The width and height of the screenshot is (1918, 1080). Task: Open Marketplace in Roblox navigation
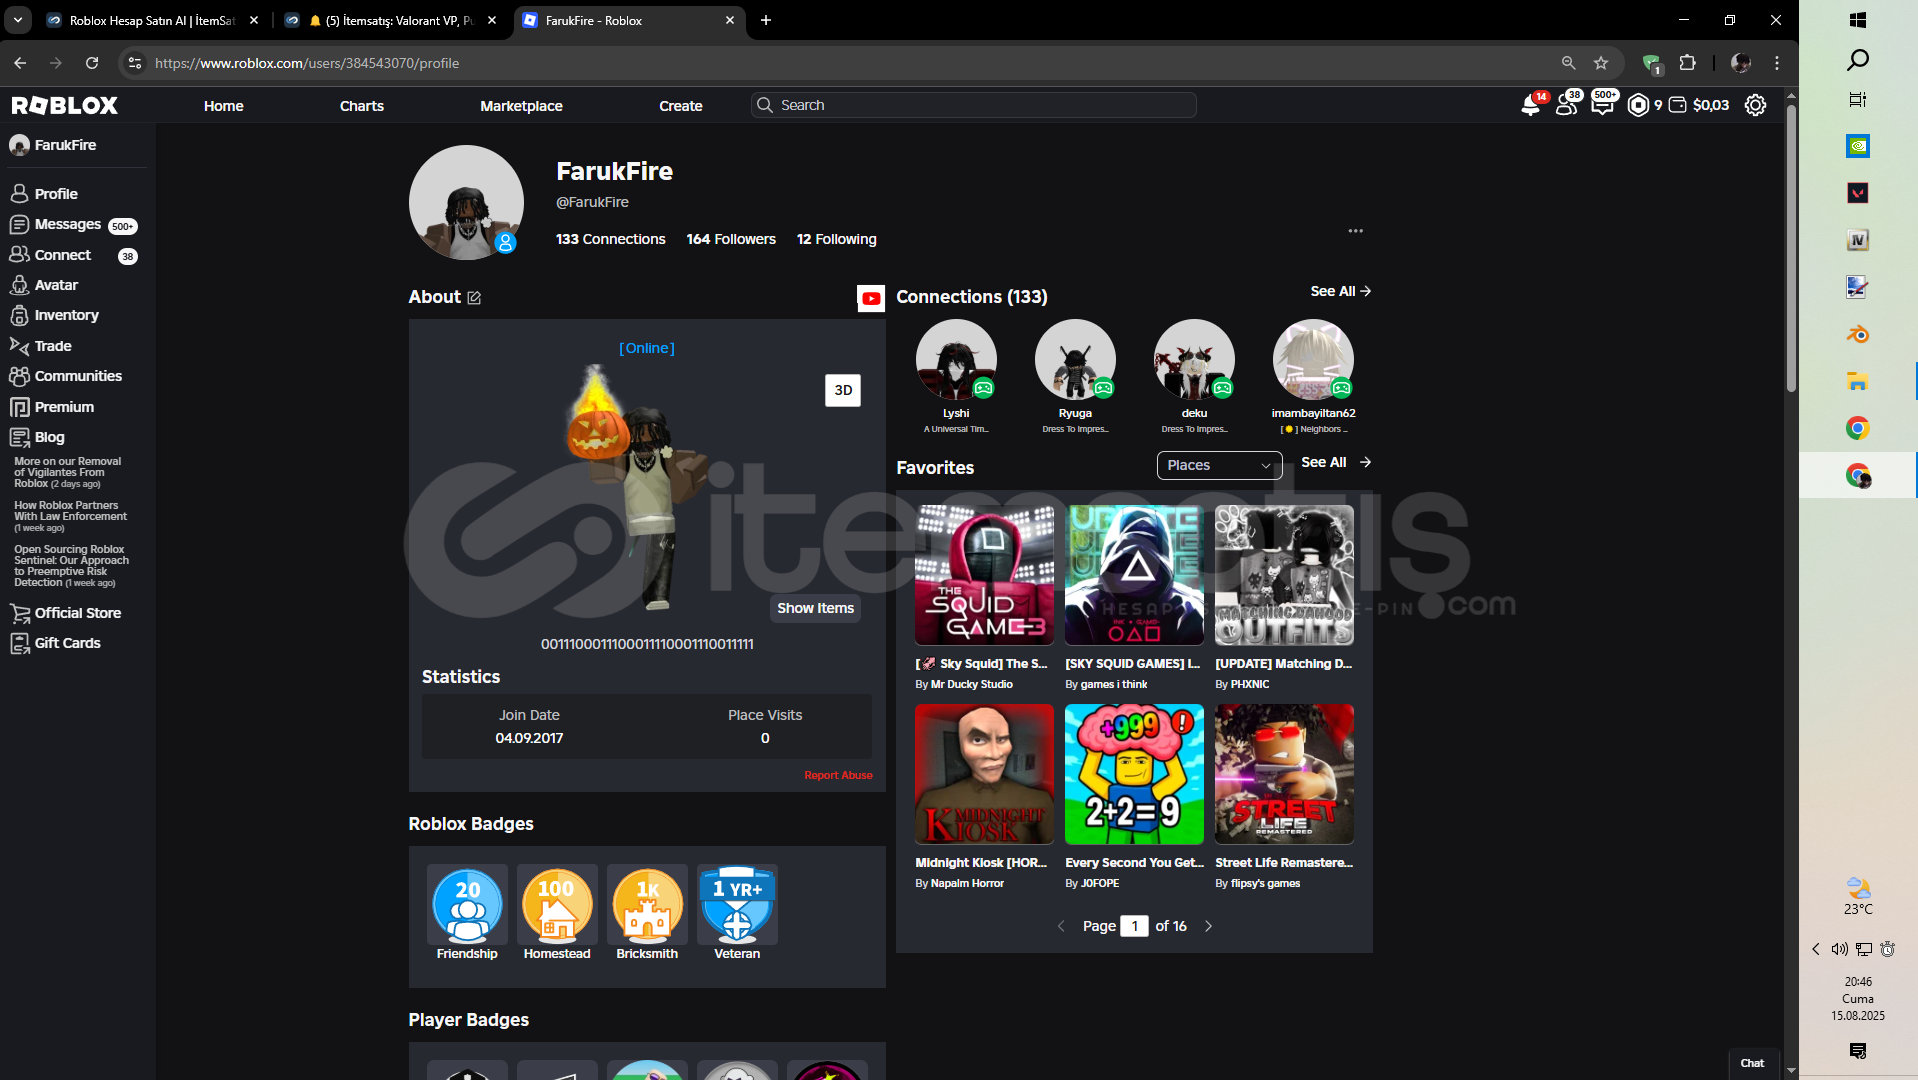521,106
